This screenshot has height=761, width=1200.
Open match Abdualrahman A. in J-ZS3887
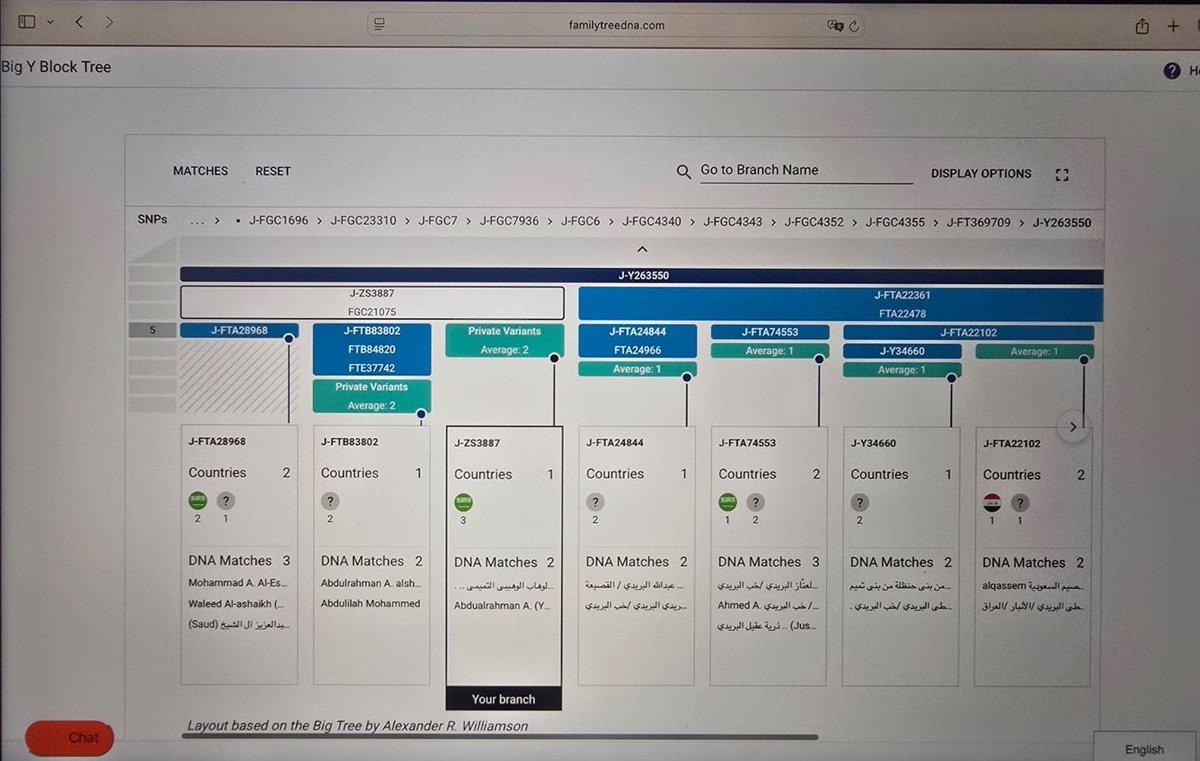pos(503,606)
